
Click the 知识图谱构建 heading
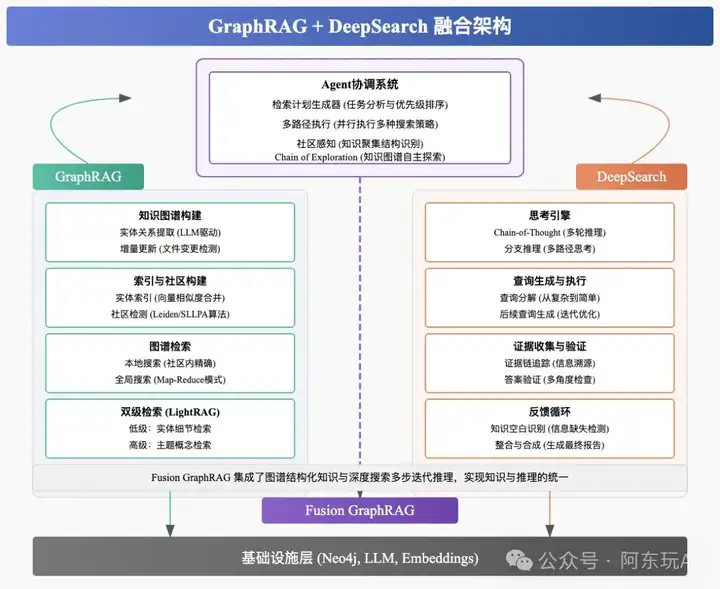(x=170, y=215)
